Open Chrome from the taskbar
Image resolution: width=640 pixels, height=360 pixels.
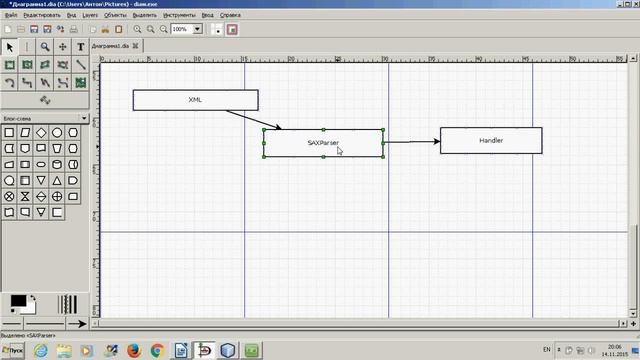tap(157, 350)
